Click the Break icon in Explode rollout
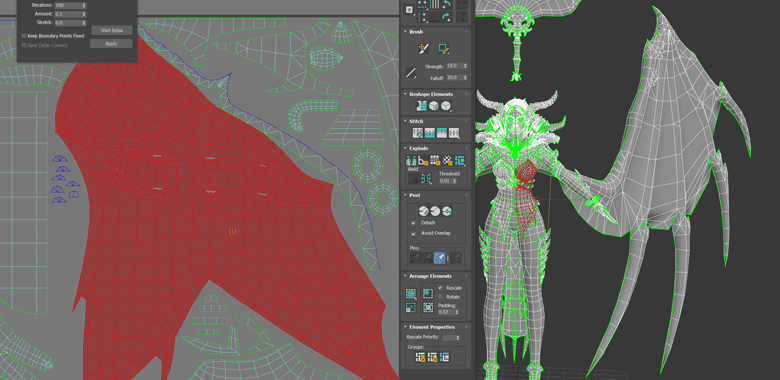 coord(411,161)
